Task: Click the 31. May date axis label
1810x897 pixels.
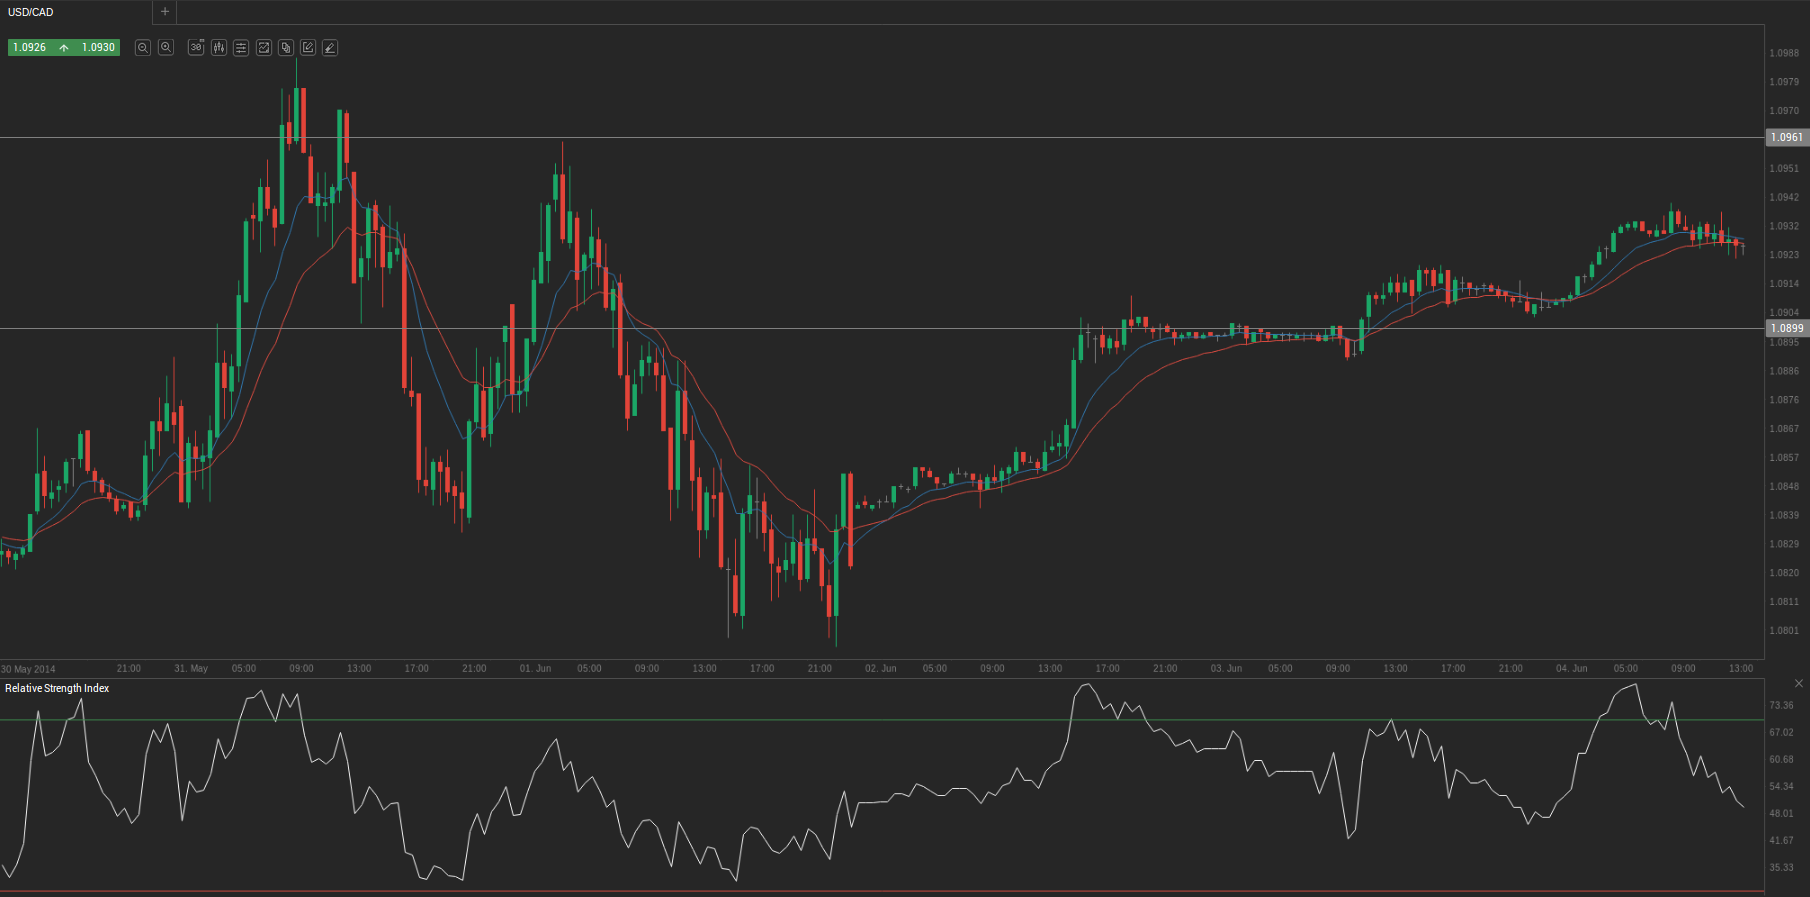Action: click(191, 668)
